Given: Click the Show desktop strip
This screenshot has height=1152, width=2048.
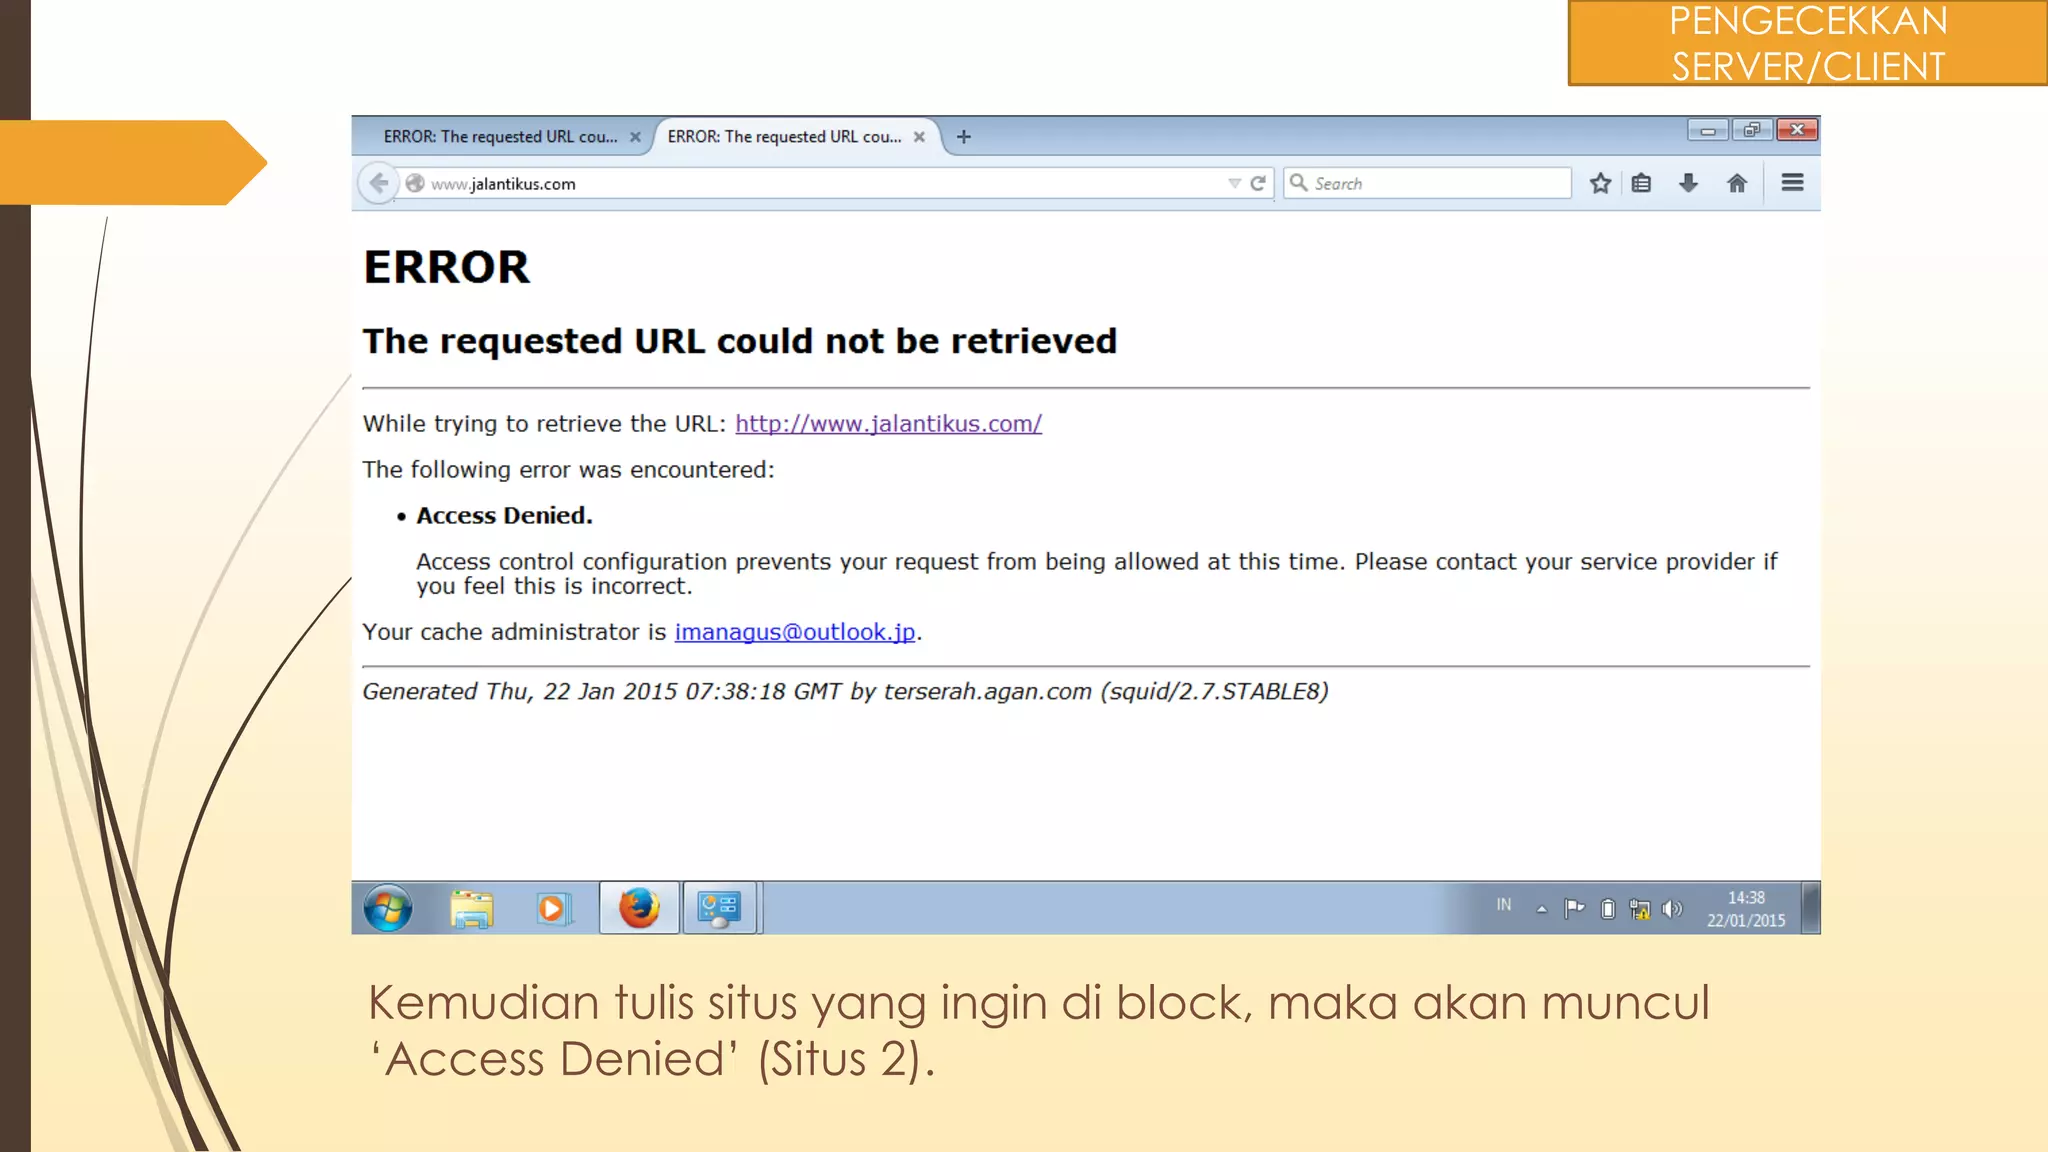Looking at the screenshot, I should pos(1810,908).
